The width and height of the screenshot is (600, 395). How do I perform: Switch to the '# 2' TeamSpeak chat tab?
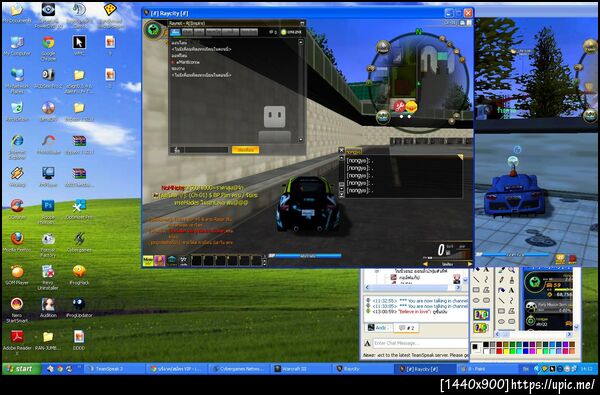click(x=406, y=328)
